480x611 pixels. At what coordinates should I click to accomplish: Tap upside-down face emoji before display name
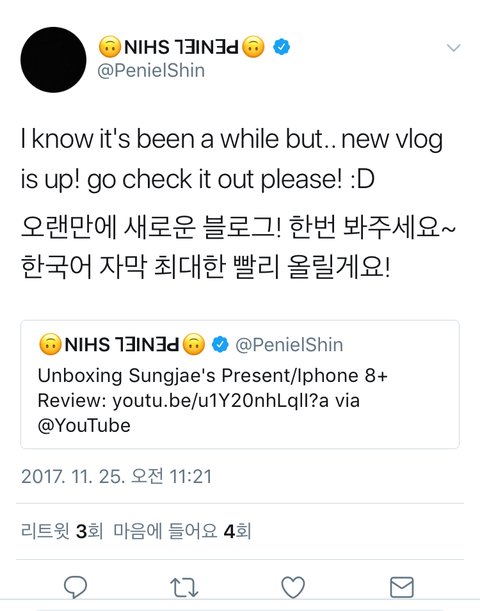[110, 47]
